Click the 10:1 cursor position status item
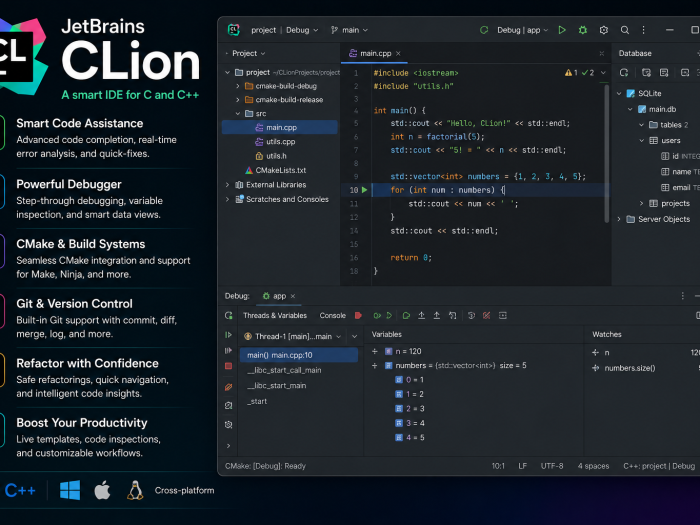700x525 pixels. click(498, 466)
